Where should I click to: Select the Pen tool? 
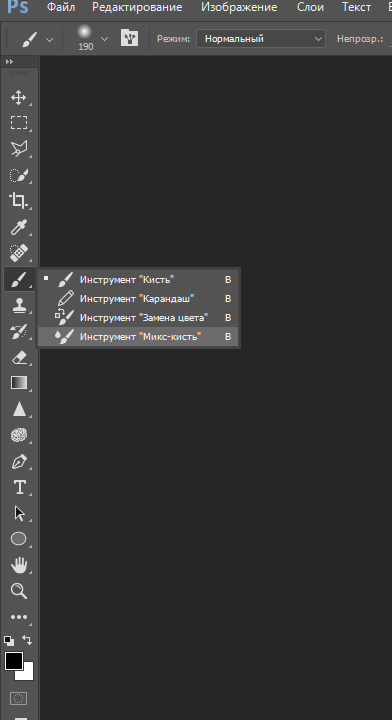(x=19, y=461)
